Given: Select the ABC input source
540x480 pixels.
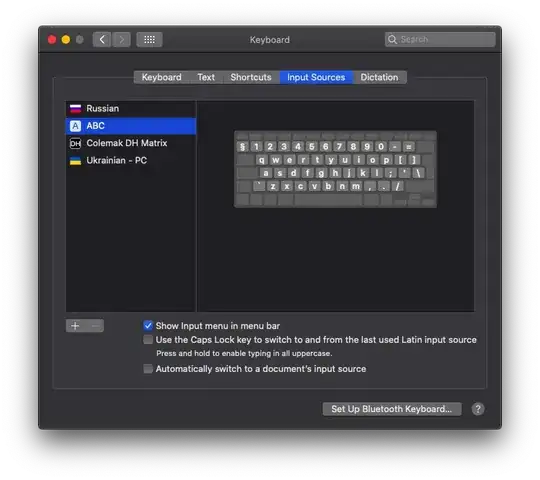Looking at the screenshot, I should click(x=131, y=126).
